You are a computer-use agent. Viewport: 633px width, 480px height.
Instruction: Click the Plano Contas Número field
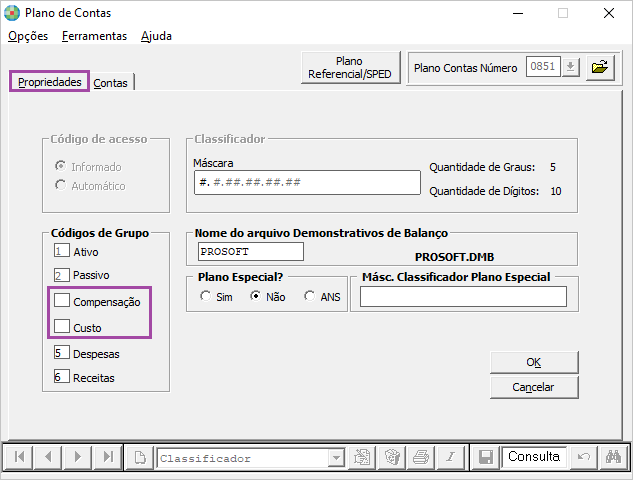[543, 67]
